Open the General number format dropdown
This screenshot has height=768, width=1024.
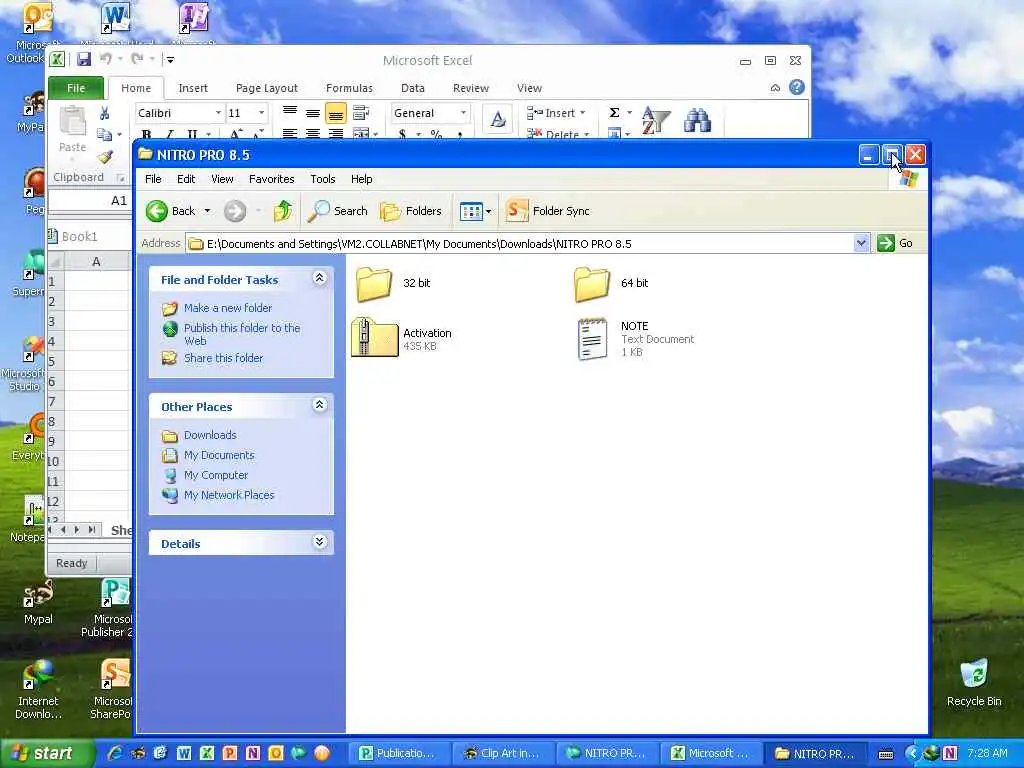[463, 113]
